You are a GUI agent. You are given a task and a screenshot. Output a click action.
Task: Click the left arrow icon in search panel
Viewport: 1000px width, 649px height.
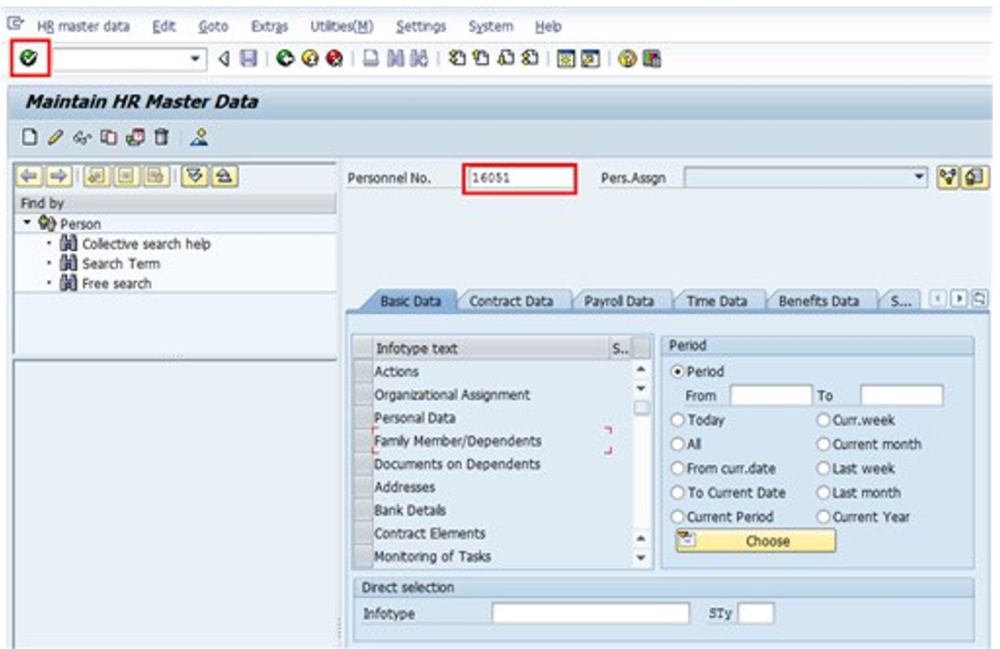(29, 177)
